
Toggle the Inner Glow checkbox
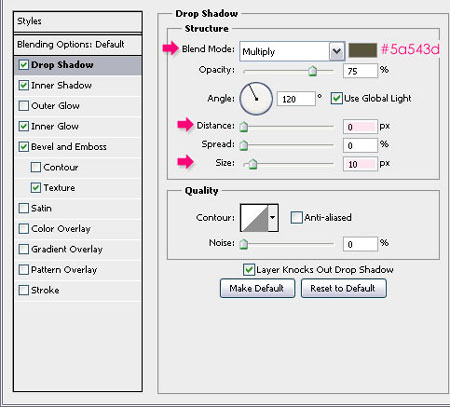[x=24, y=126]
